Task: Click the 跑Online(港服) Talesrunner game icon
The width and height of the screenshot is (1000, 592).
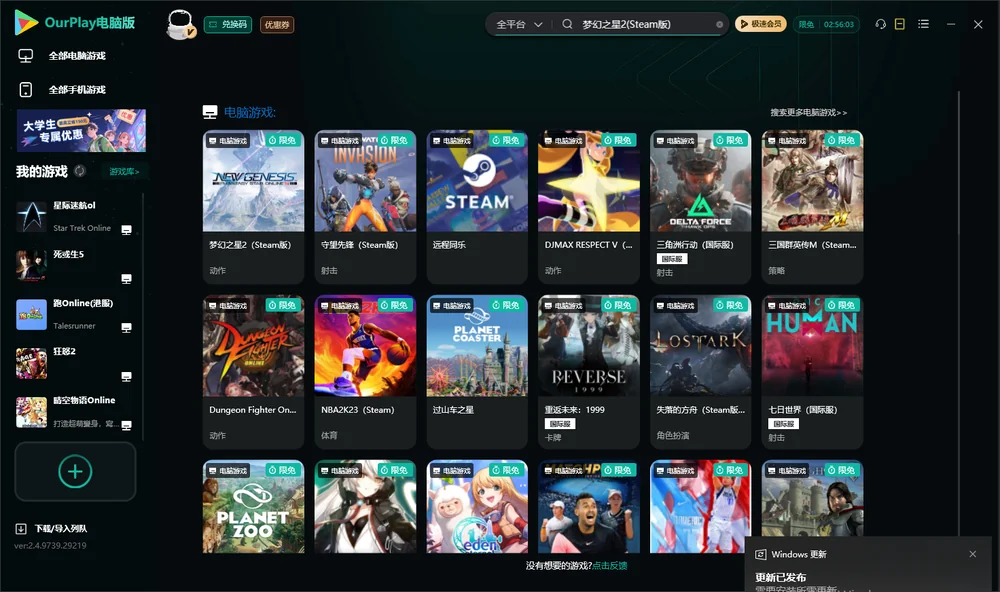Action: point(31,314)
